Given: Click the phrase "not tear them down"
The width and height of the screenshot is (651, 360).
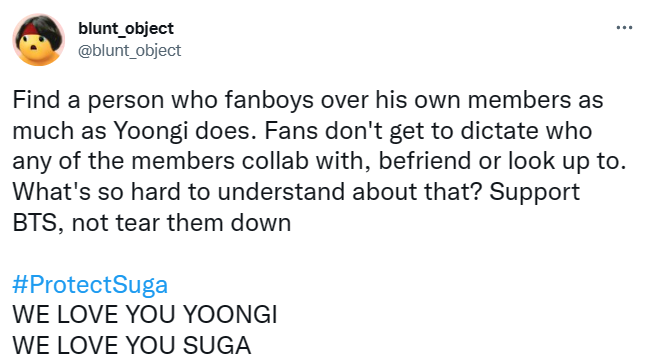Looking at the screenshot, I should (181, 223).
